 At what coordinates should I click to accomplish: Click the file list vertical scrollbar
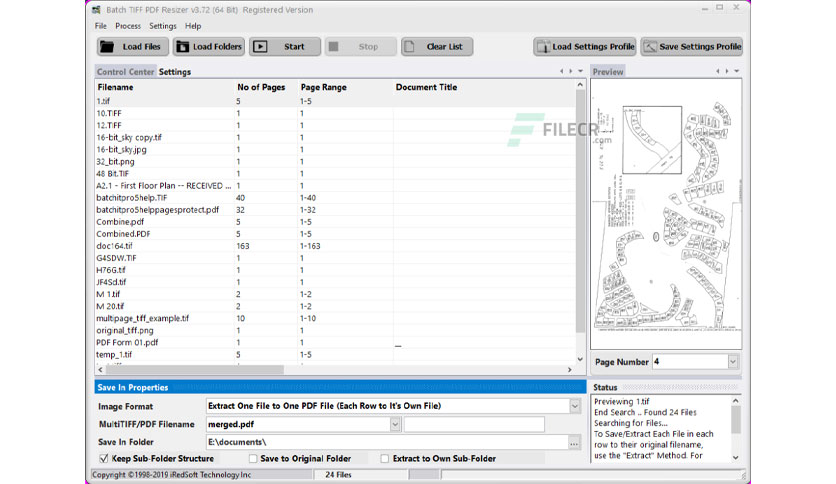[x=580, y=213]
